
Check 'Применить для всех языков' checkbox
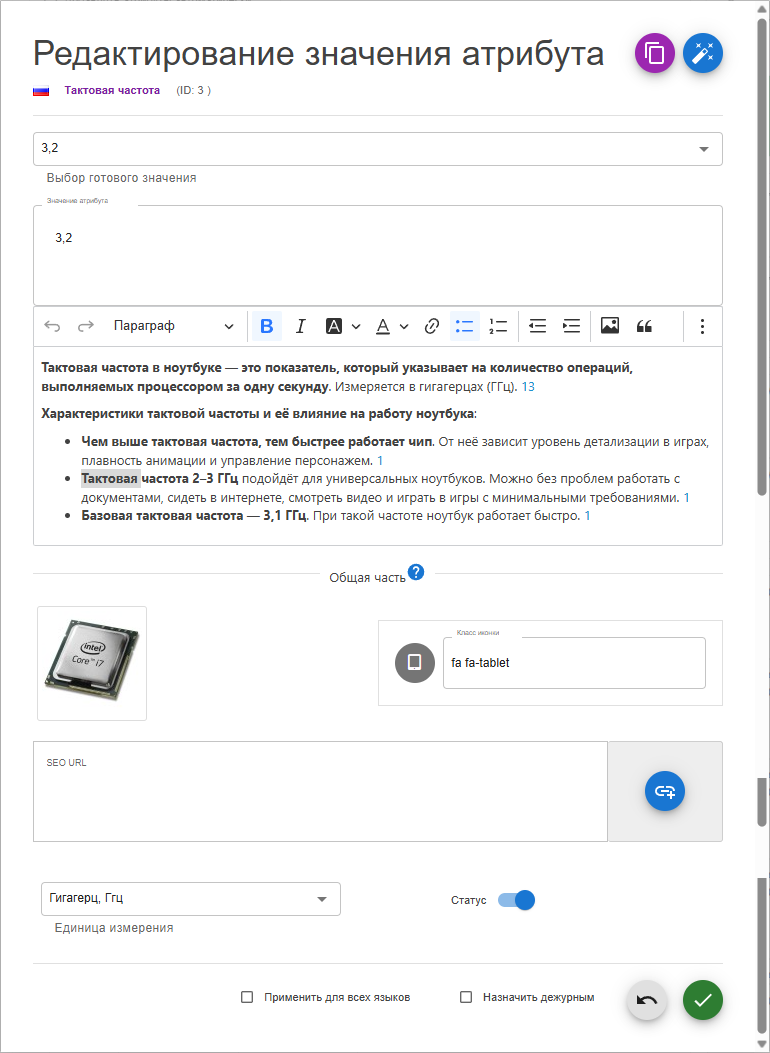pyautogui.click(x=247, y=997)
